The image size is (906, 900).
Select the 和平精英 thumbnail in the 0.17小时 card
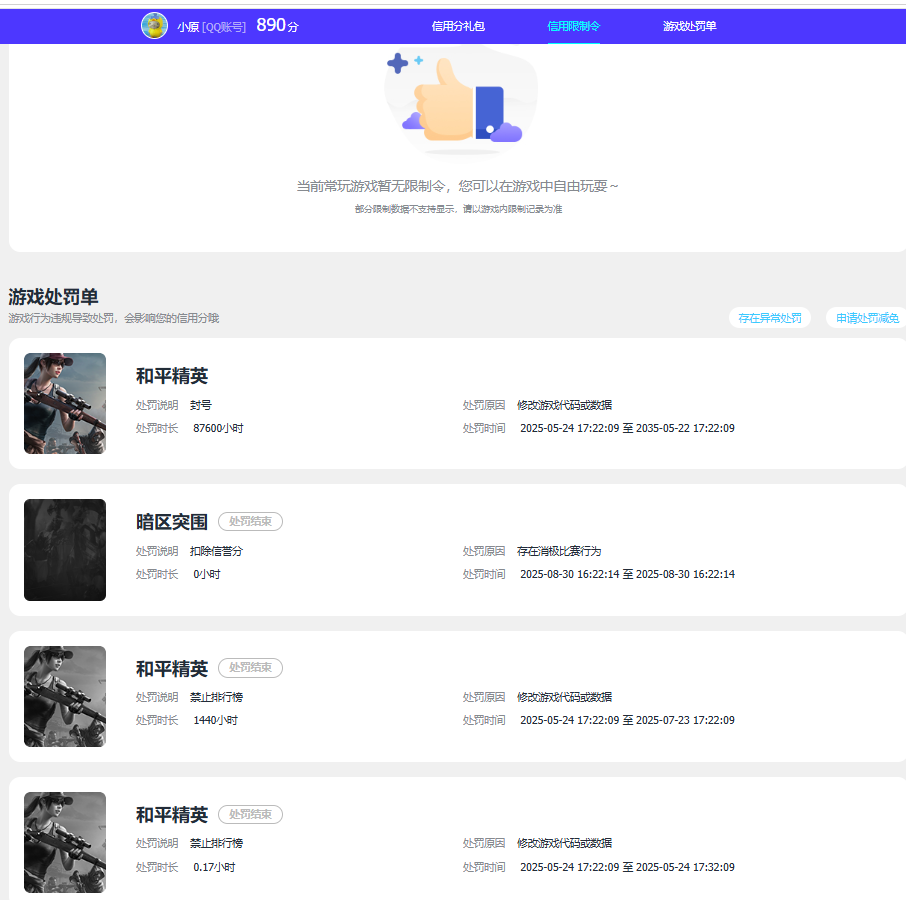(x=65, y=842)
